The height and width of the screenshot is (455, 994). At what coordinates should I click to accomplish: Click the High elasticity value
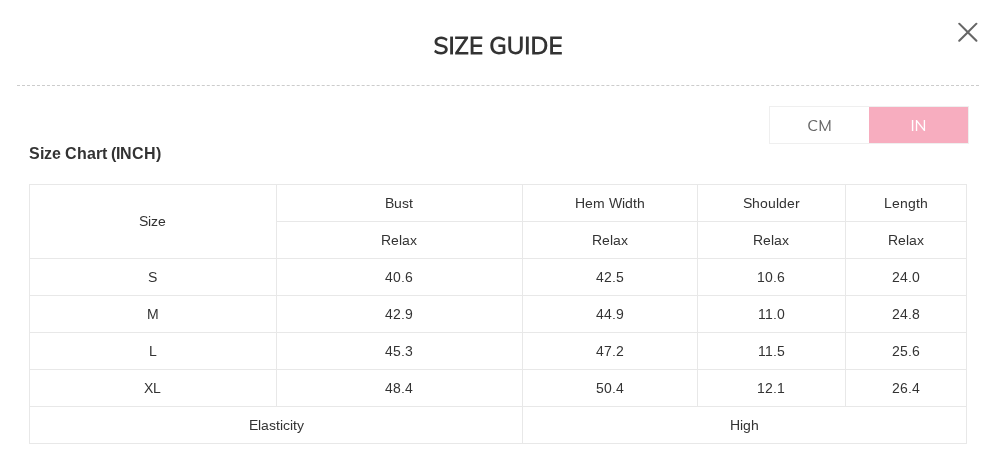744,425
